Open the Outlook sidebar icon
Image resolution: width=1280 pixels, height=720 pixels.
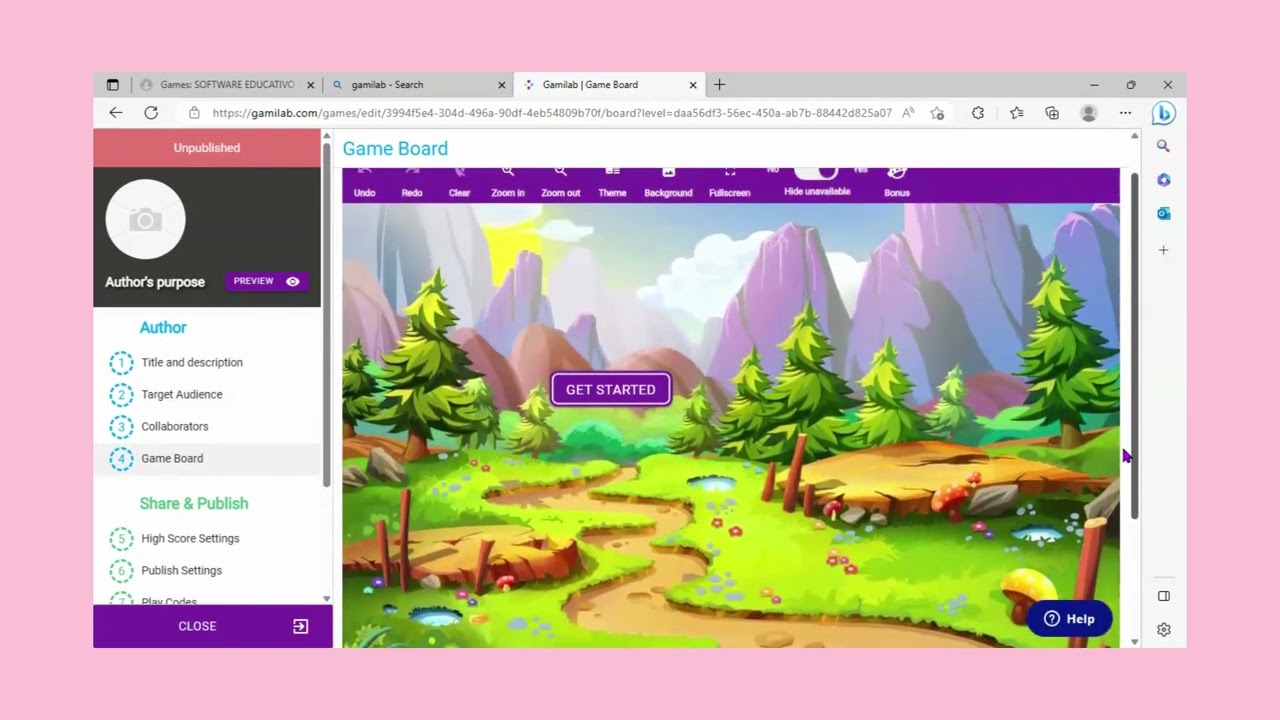click(x=1163, y=214)
